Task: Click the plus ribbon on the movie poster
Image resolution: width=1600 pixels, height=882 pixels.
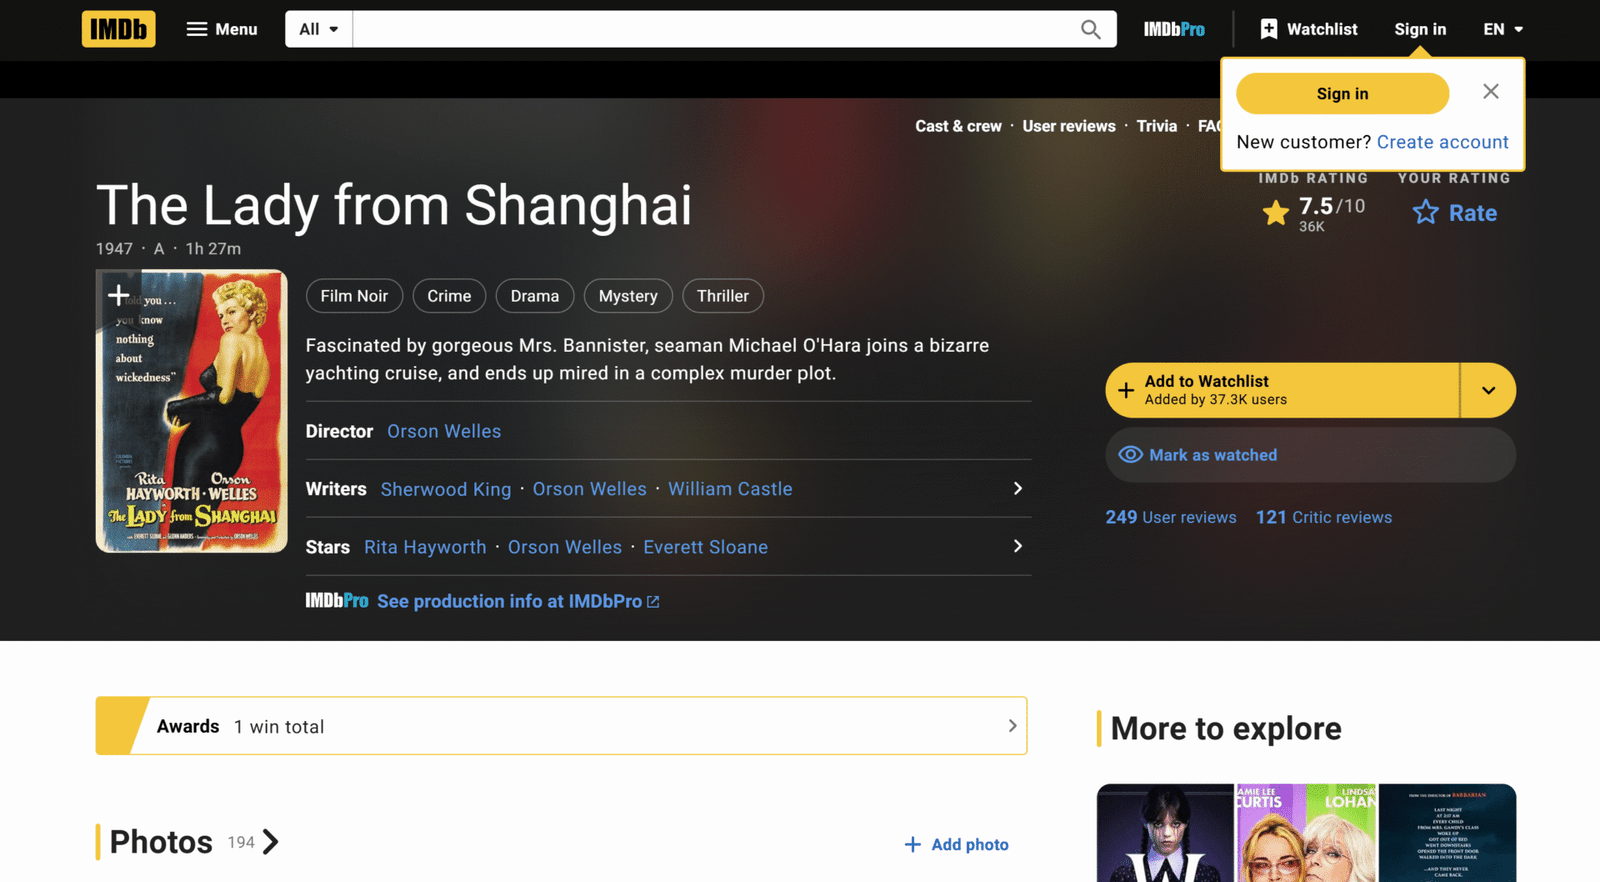Action: tap(119, 295)
